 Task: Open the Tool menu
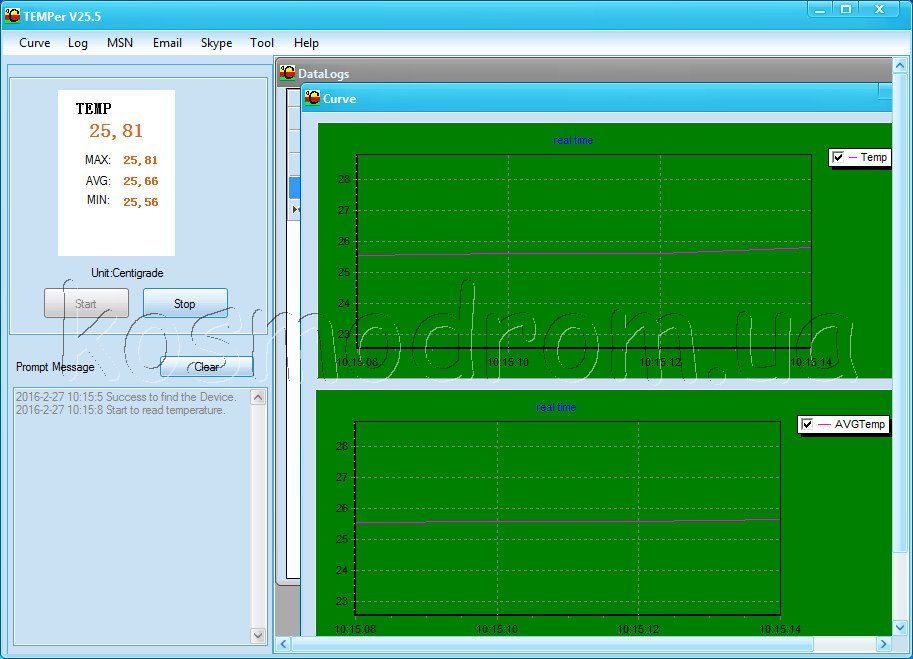coord(262,43)
